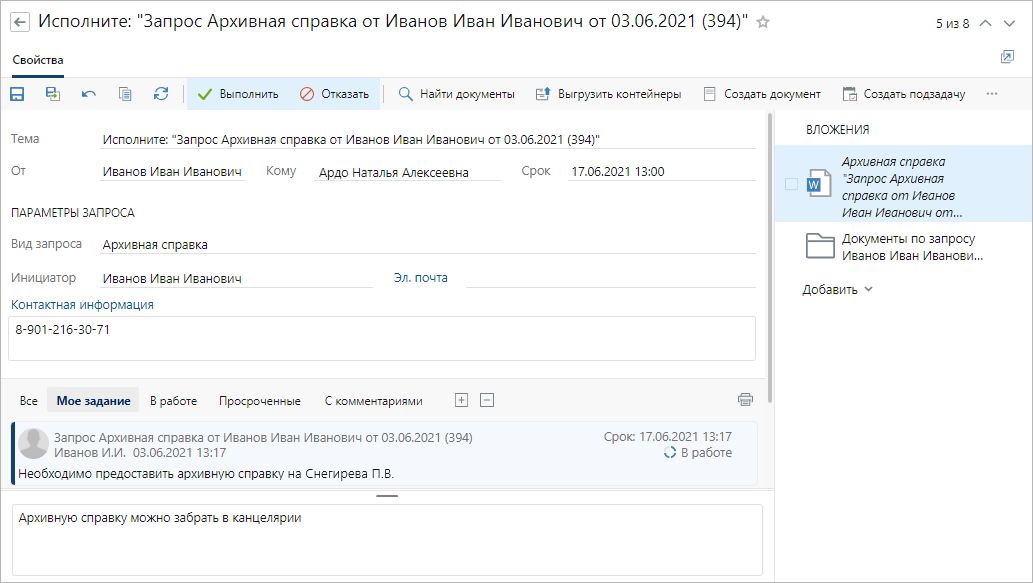Click the task text about Снегирева П.В.
1033x583 pixels.
pyautogui.click(x=206, y=474)
